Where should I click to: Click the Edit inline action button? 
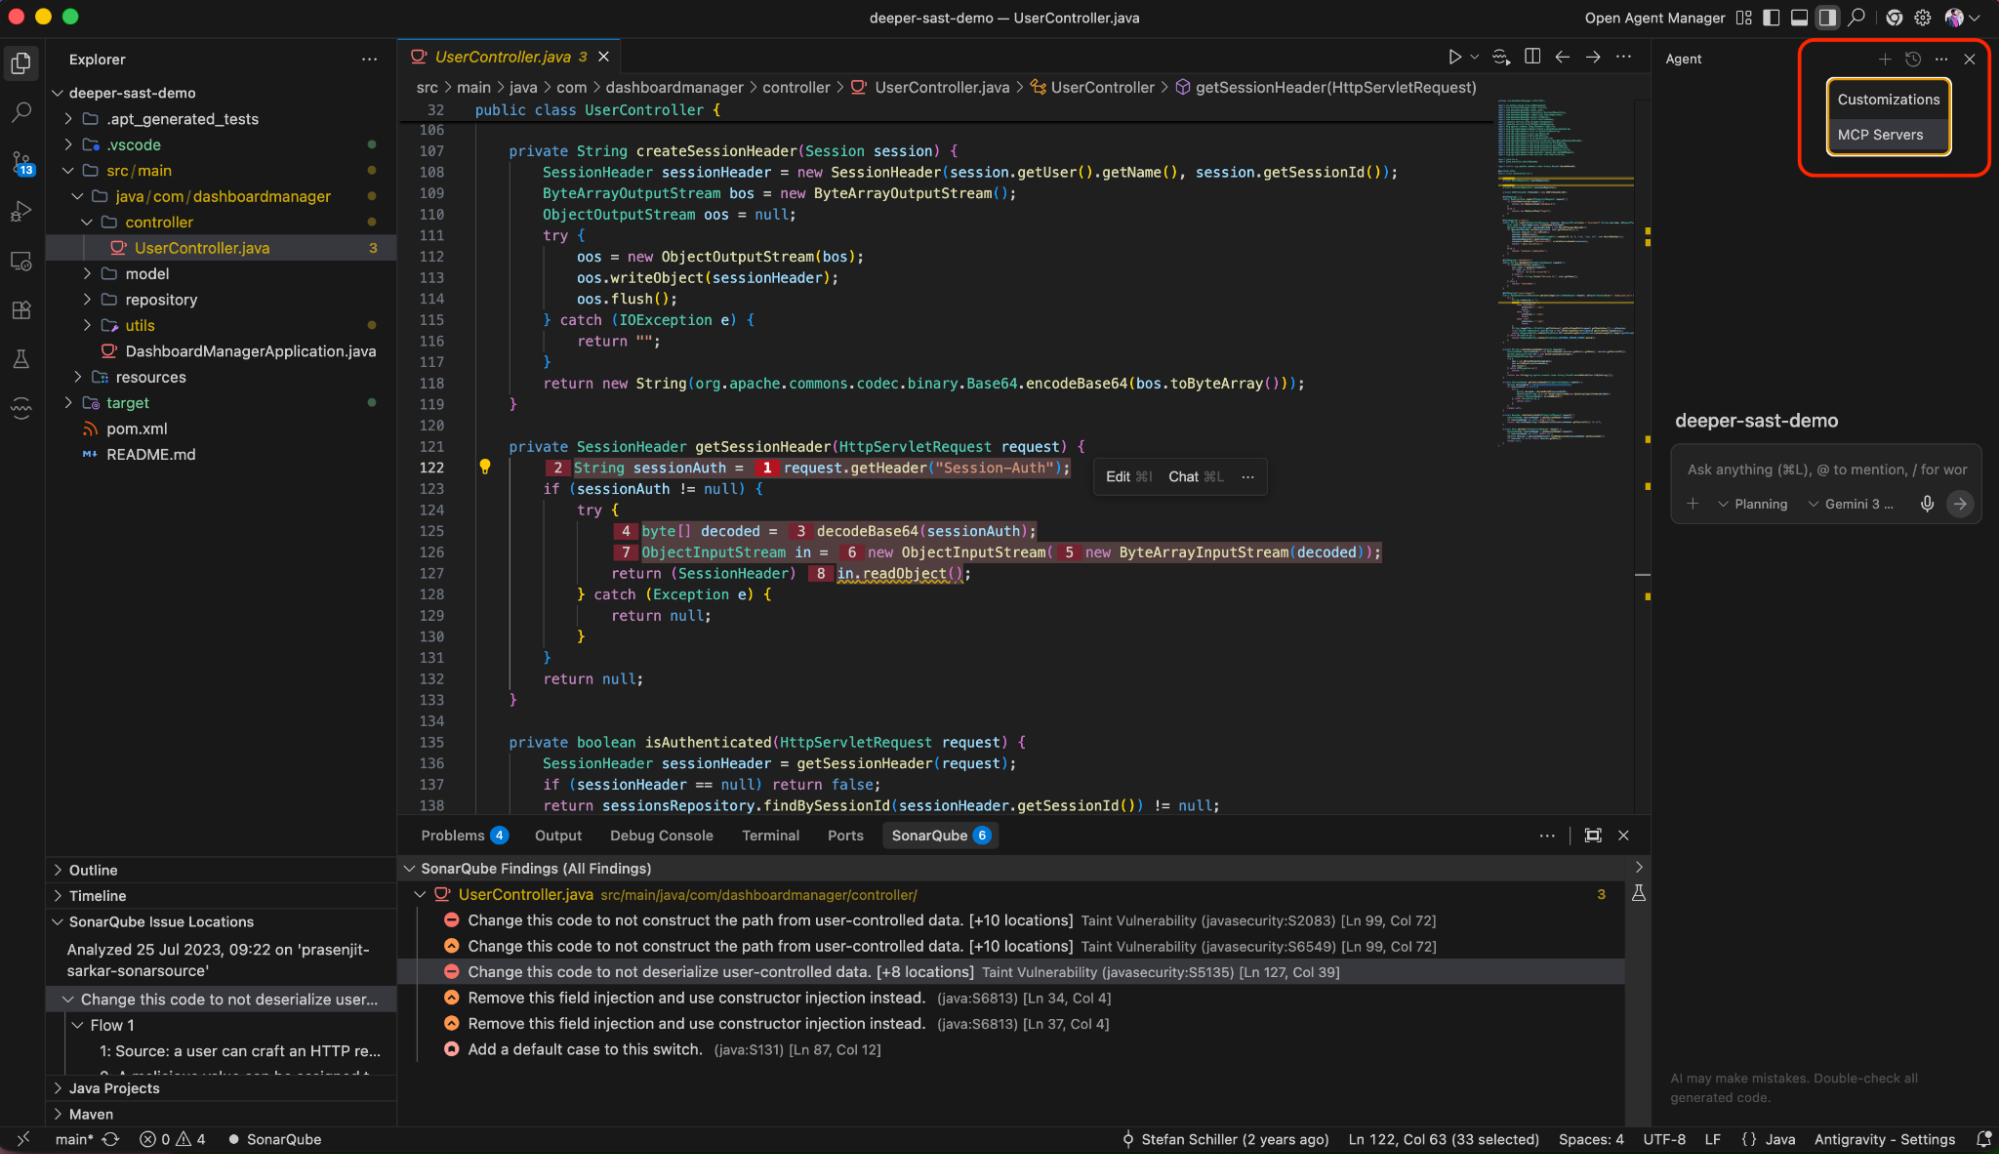(1118, 477)
